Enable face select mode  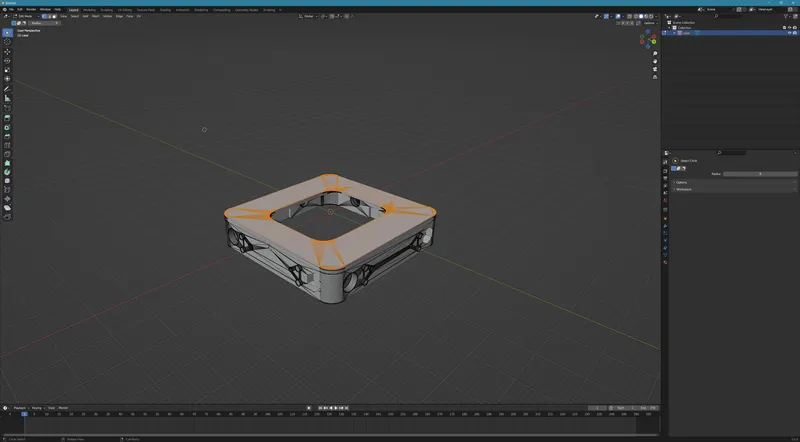coord(55,16)
